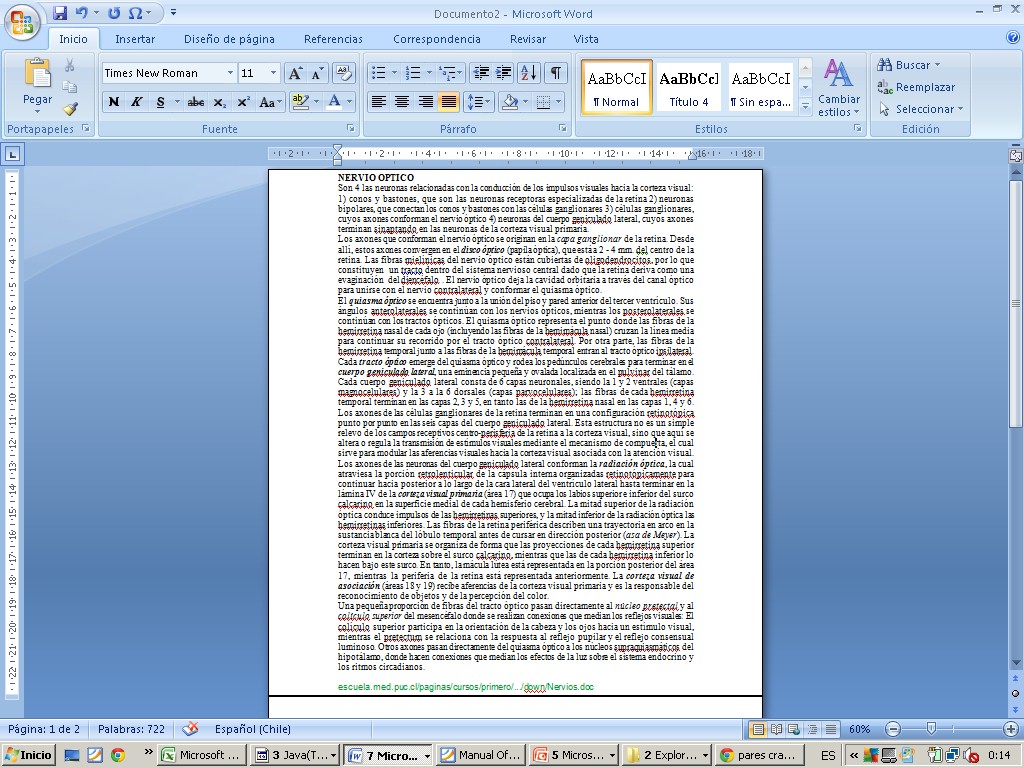The height and width of the screenshot is (768, 1024).
Task: Apply subscript formatting icon
Action: (219, 102)
